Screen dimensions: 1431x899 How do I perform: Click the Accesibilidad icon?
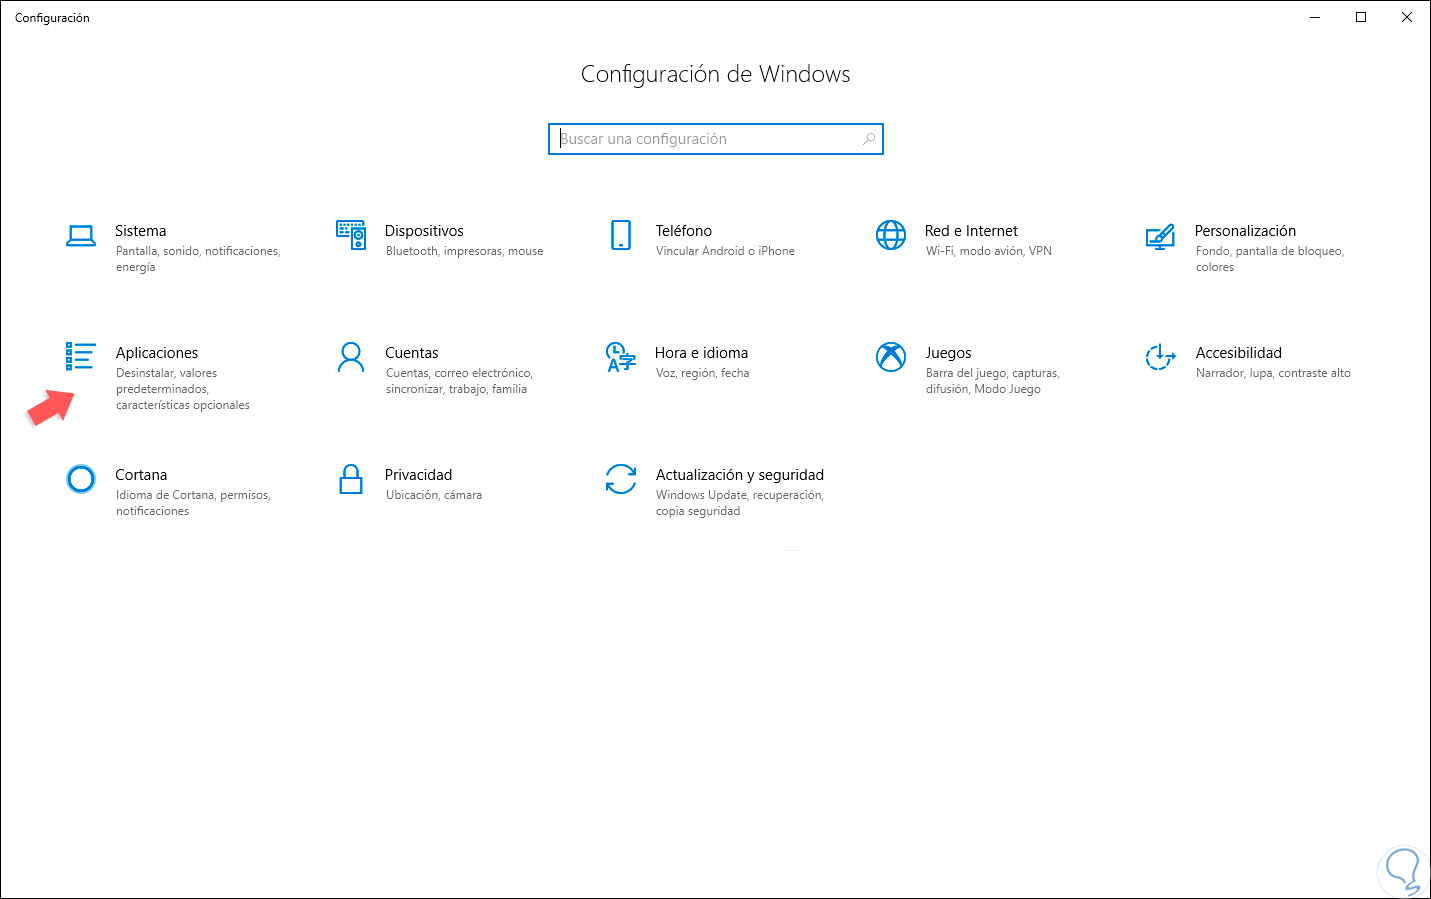(x=1160, y=357)
